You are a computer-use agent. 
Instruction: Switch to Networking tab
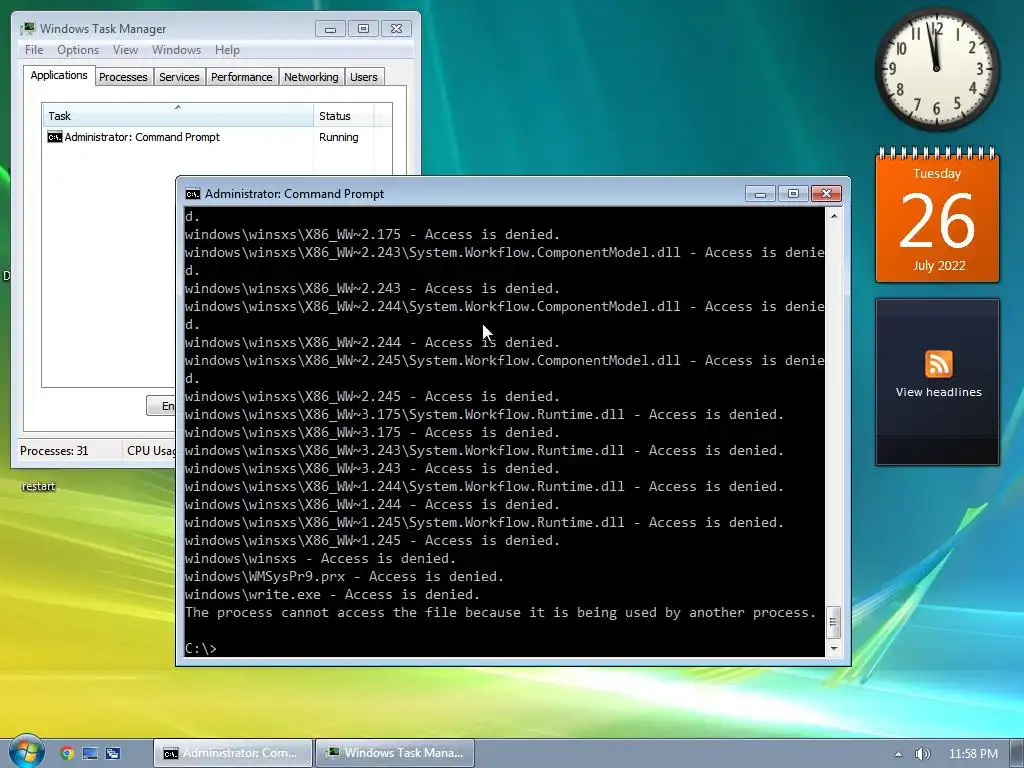(311, 77)
